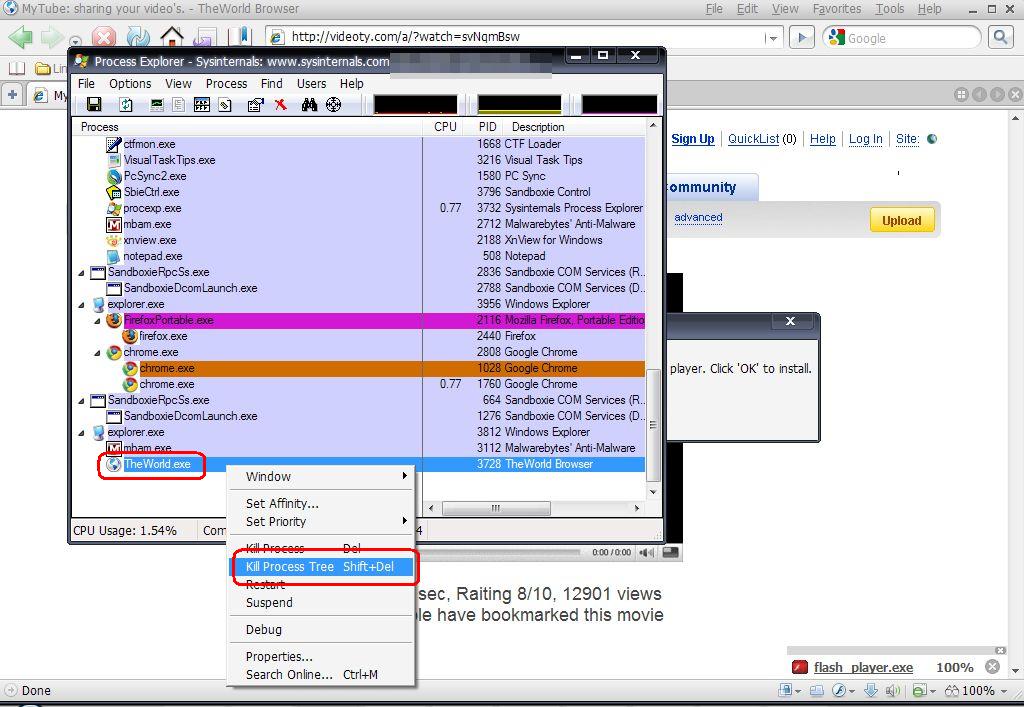Collapse the explorer.exe 3812 node
Image resolution: width=1024 pixels, height=707 pixels.
[x=81, y=432]
